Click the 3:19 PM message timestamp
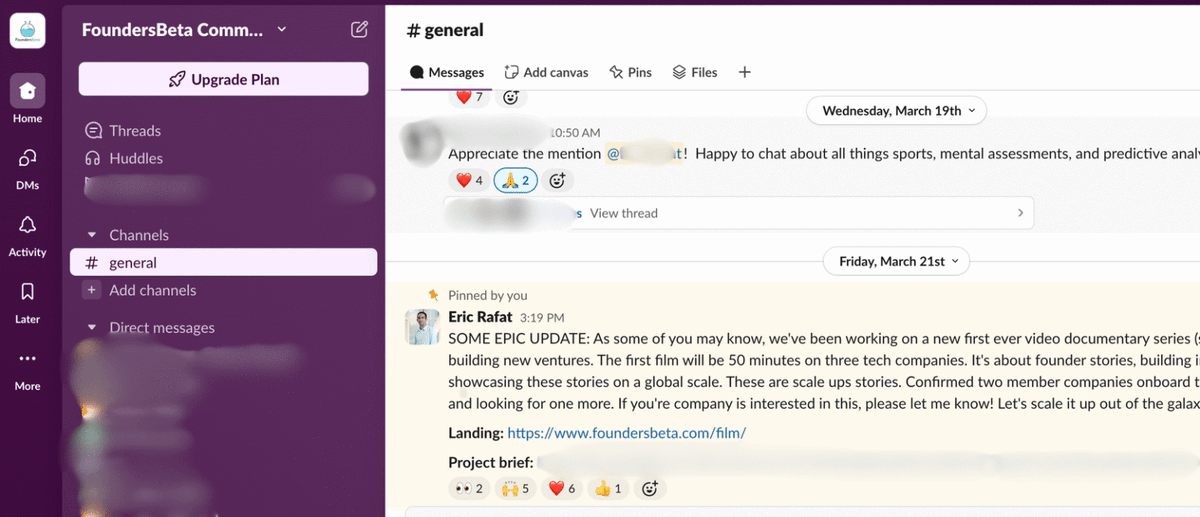 541,318
